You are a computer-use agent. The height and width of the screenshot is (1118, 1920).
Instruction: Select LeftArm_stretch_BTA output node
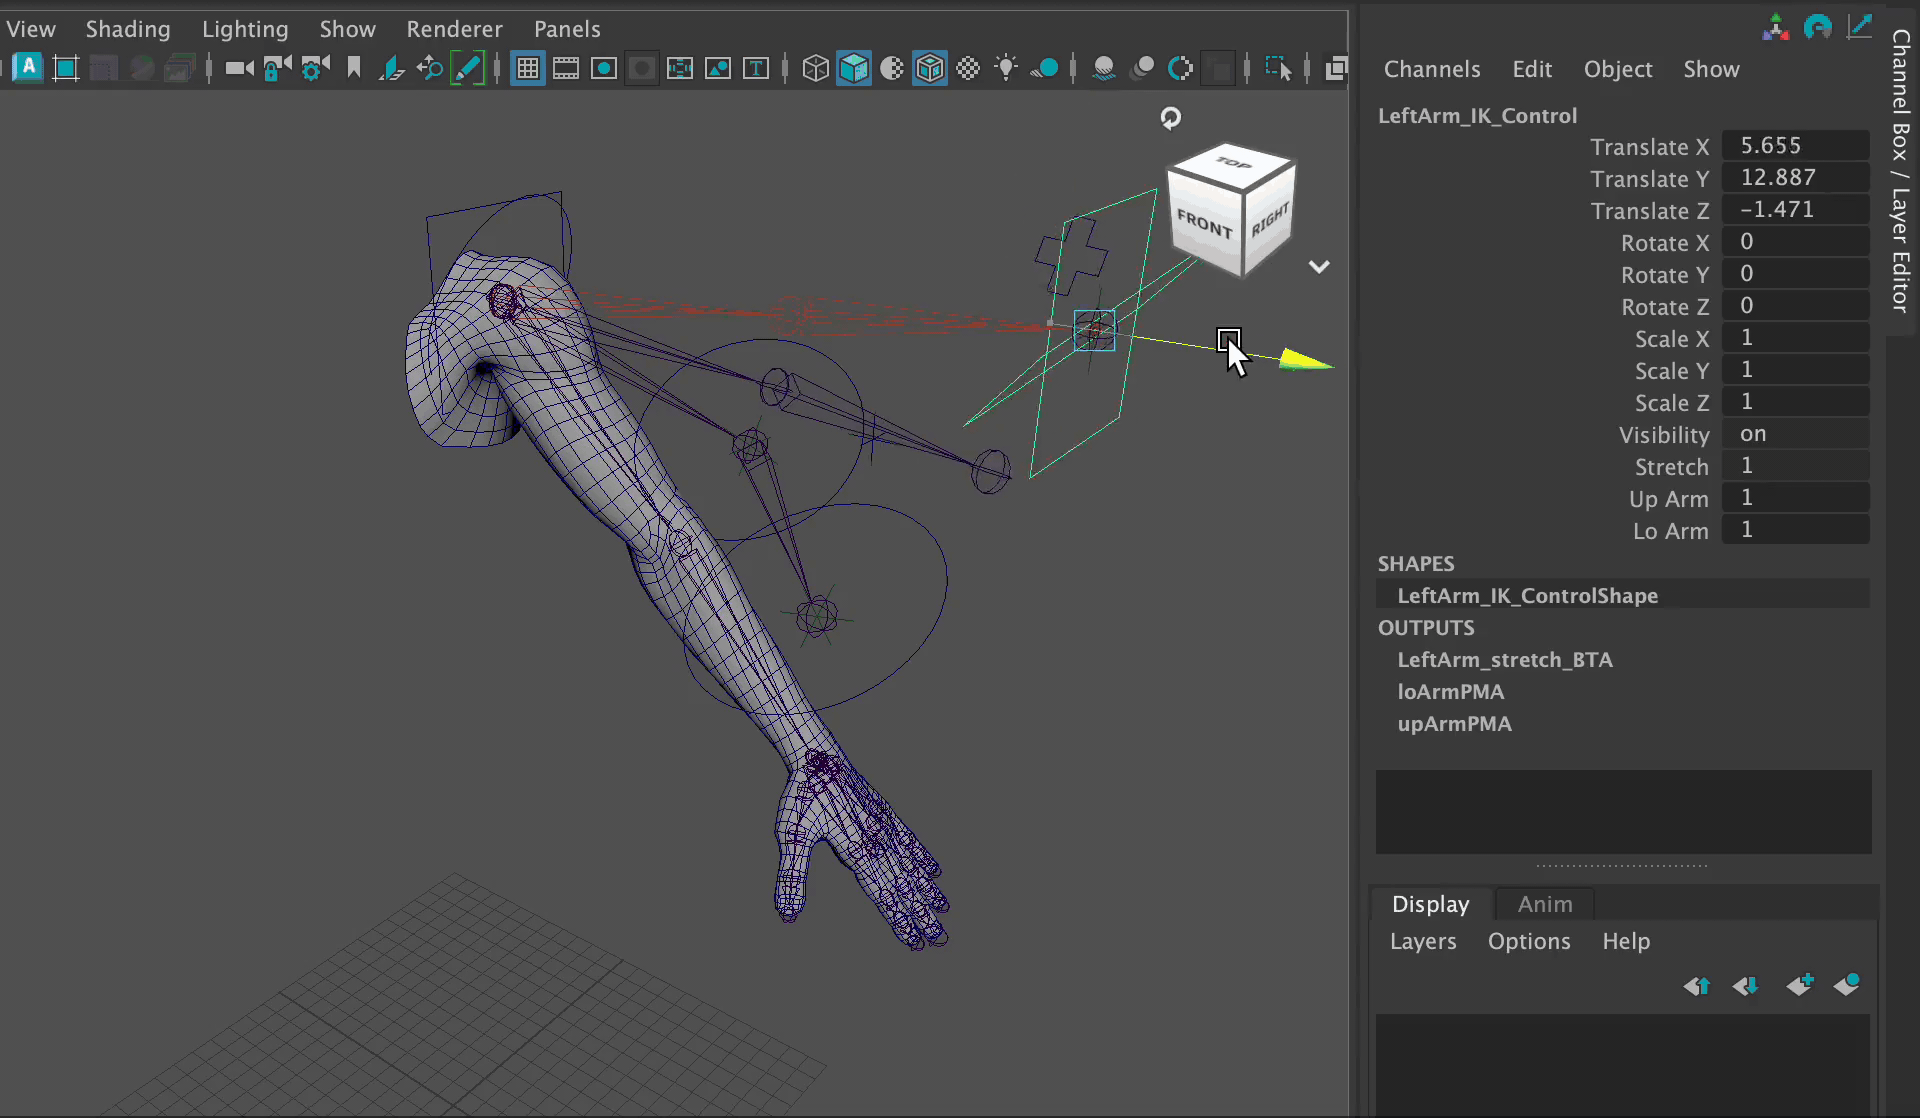[1504, 660]
